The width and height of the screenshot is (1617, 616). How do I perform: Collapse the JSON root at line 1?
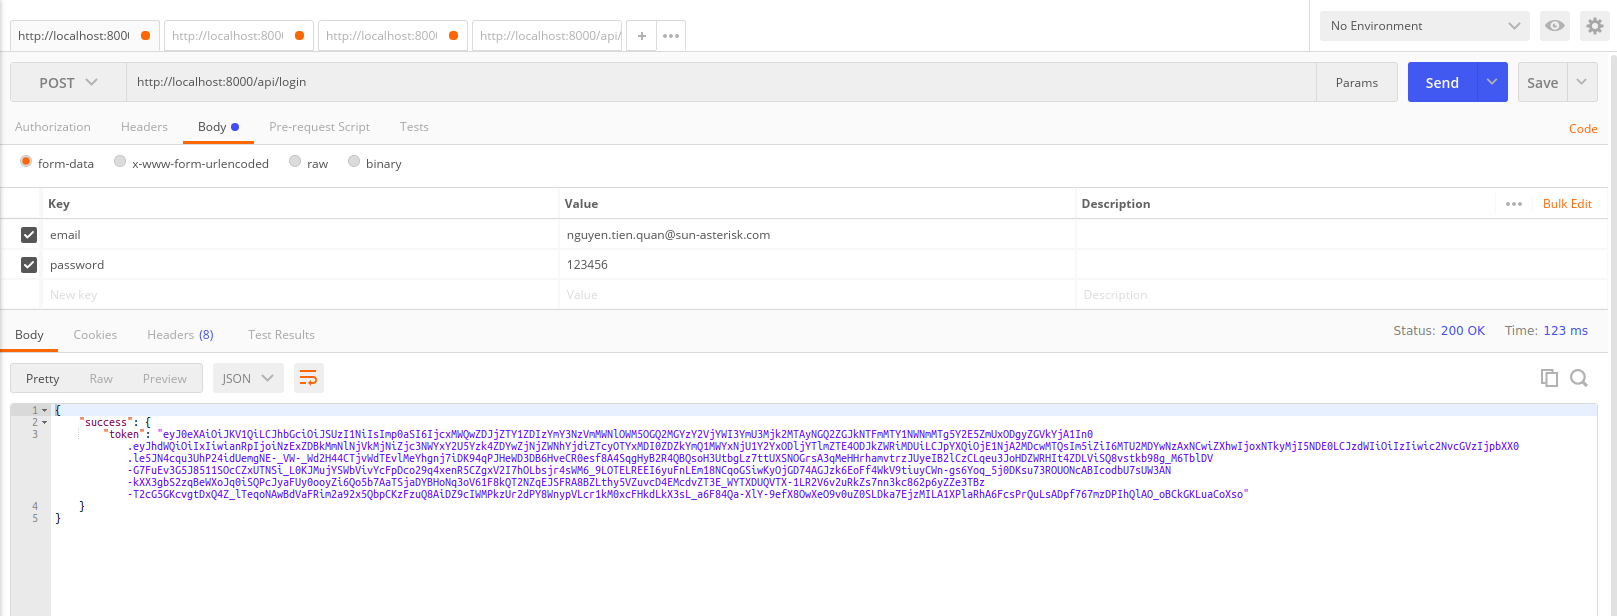[45, 410]
